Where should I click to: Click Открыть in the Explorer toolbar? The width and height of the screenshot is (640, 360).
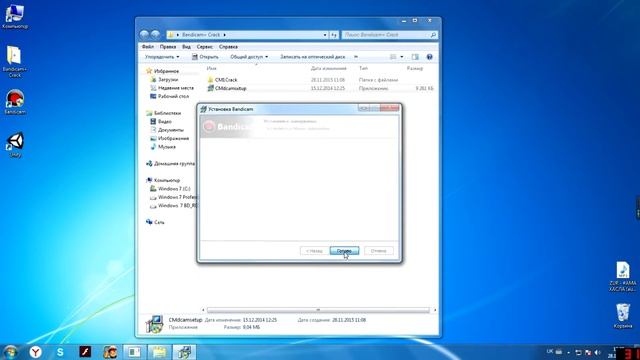point(205,57)
